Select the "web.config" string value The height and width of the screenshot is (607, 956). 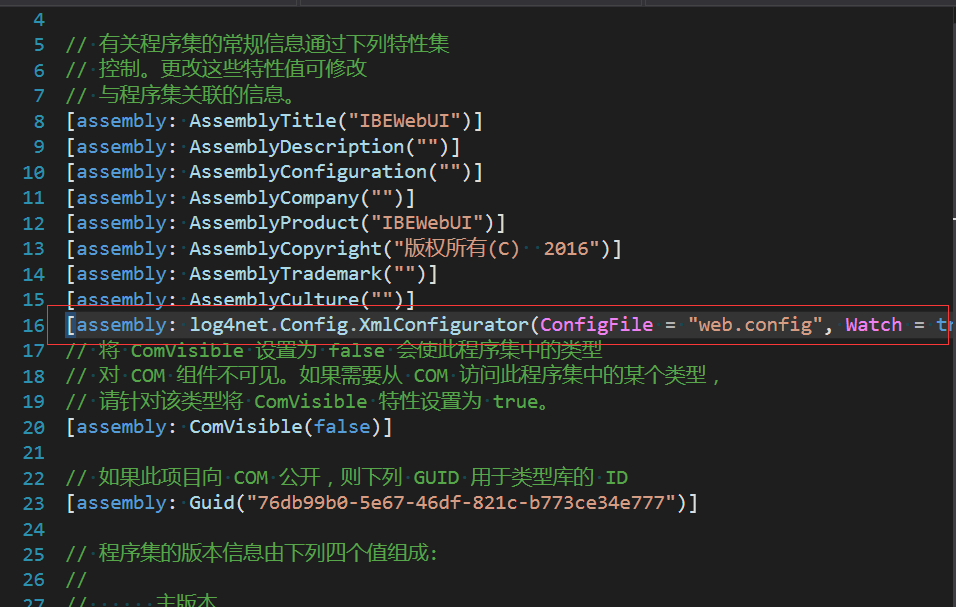click(755, 325)
